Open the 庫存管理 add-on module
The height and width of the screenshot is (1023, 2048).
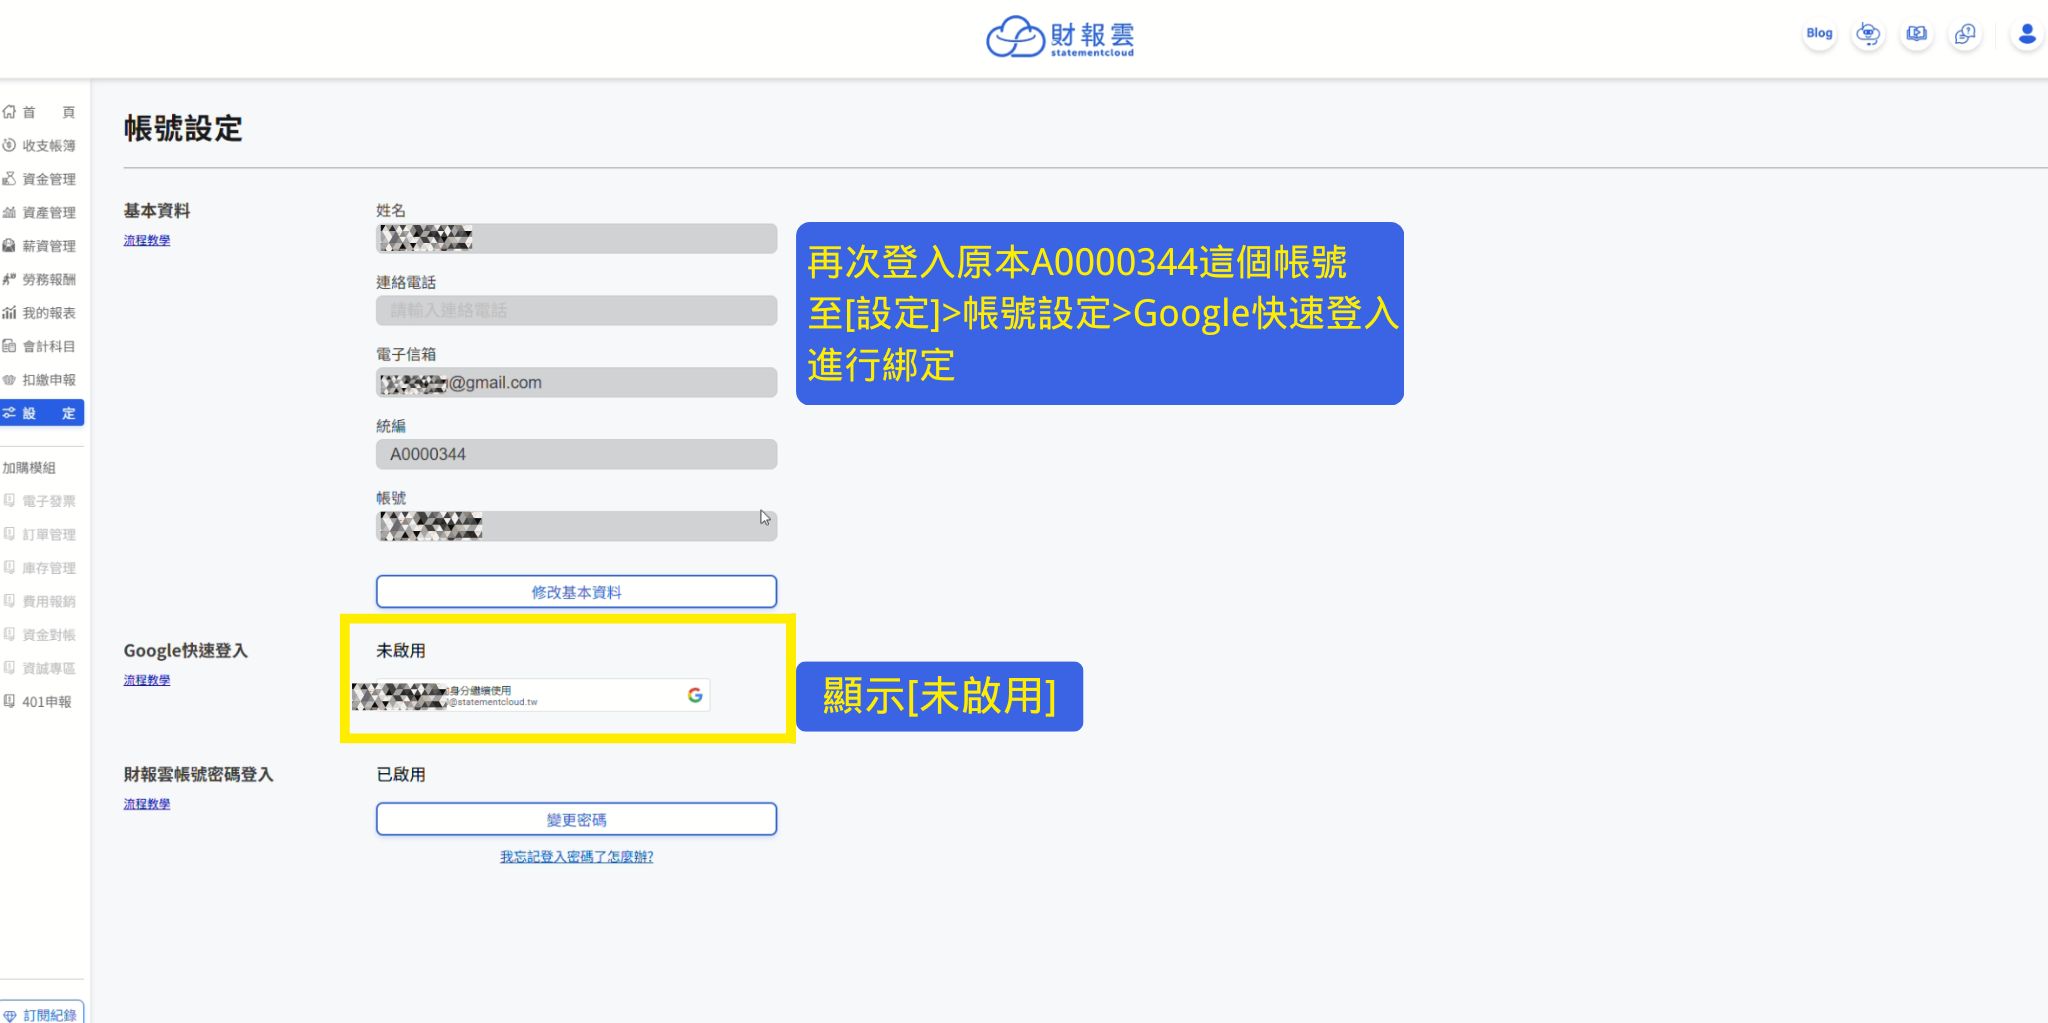point(40,568)
